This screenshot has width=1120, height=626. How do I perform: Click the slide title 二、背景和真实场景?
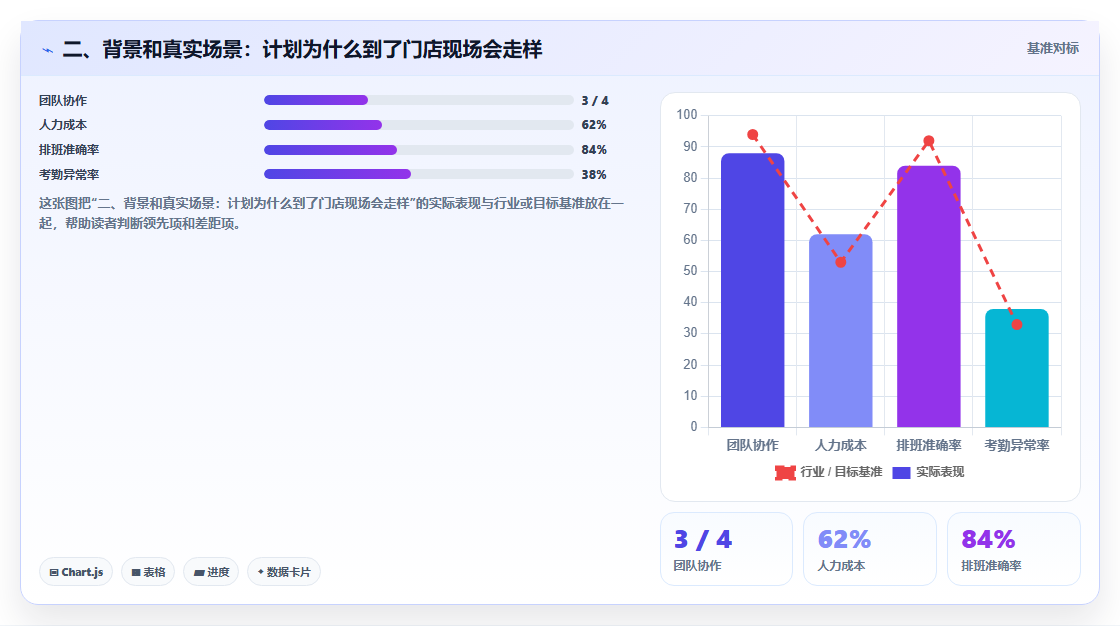tap(302, 49)
